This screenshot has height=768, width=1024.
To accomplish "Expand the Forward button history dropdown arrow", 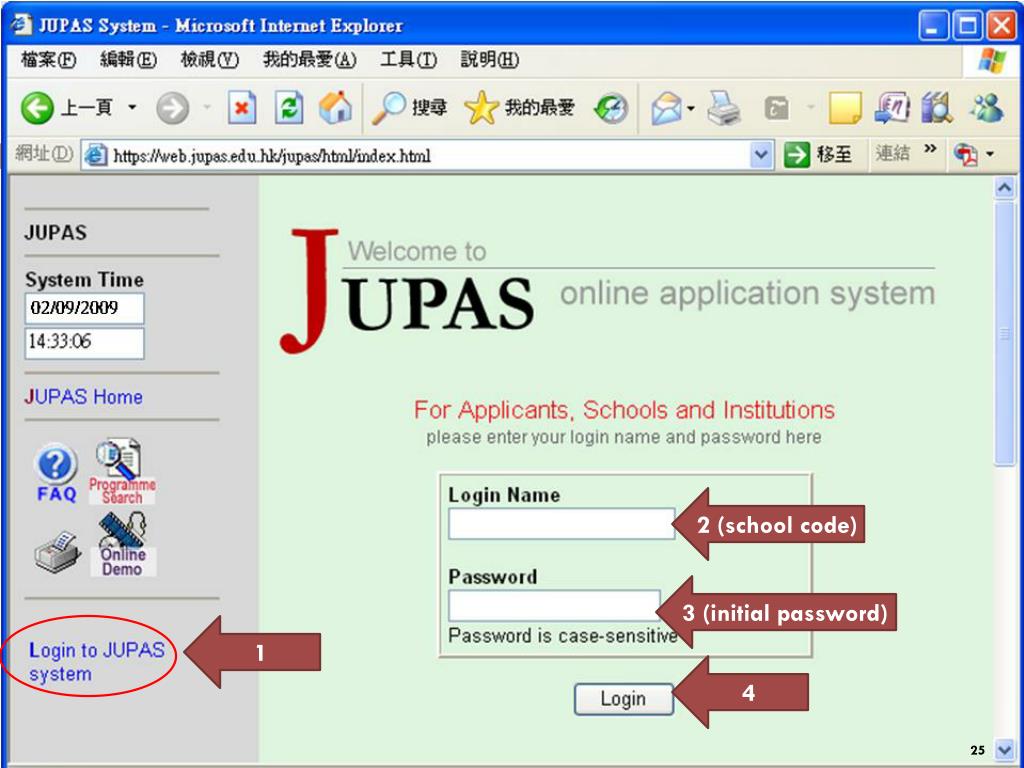I will point(205,108).
